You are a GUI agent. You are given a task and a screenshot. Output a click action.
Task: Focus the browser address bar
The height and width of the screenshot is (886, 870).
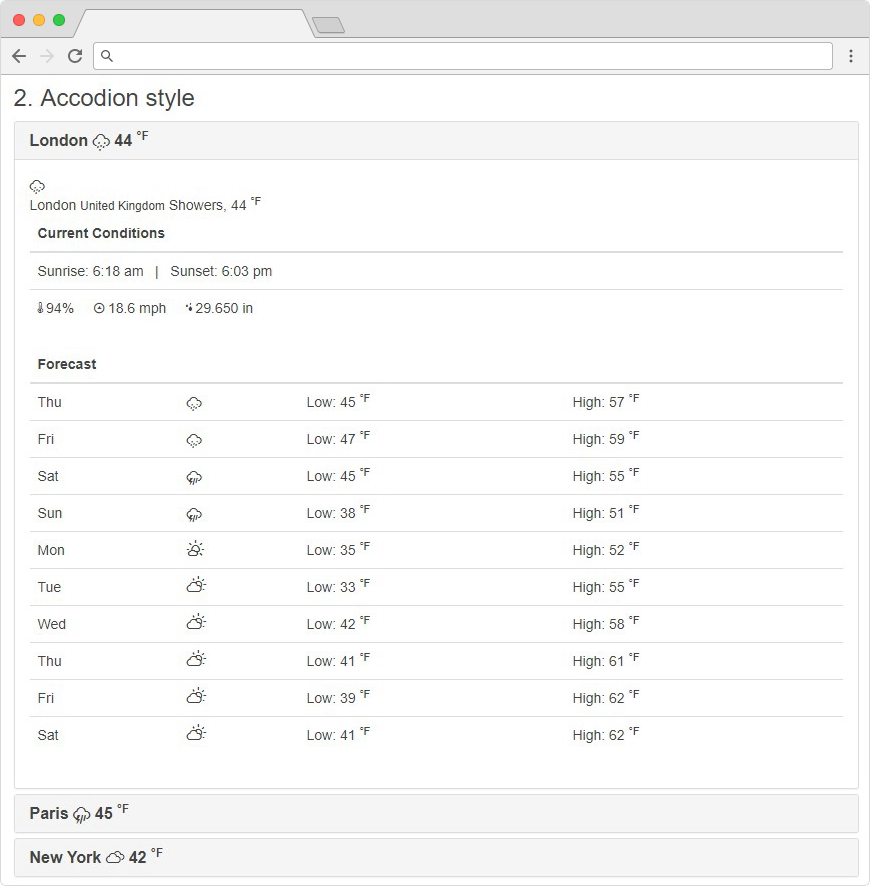[463, 56]
